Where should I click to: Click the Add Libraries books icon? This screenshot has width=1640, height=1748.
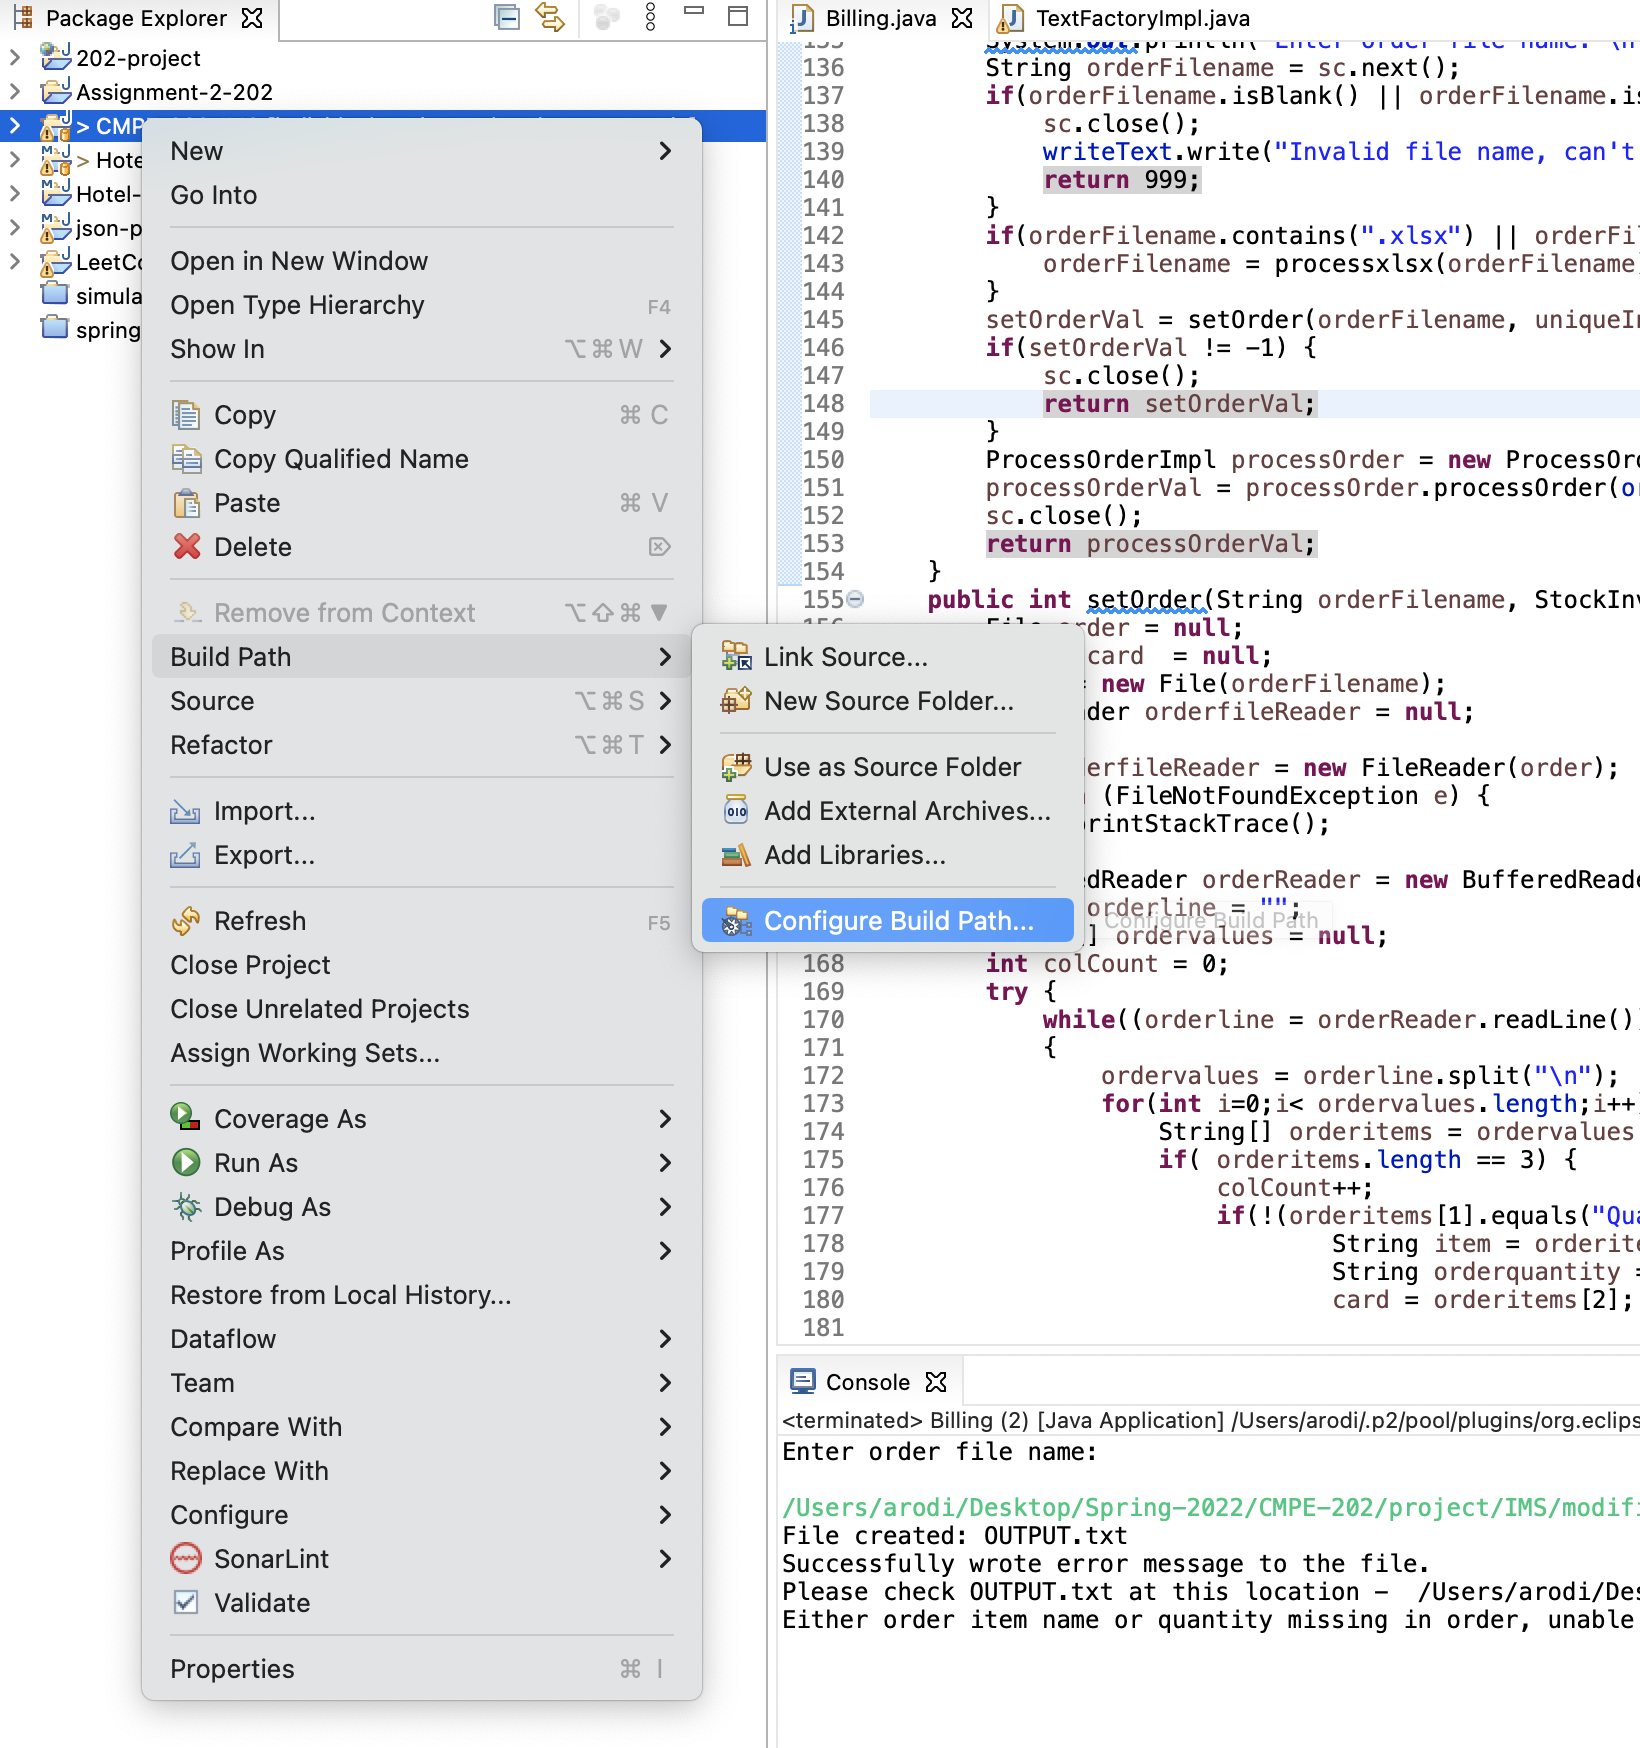[736, 854]
